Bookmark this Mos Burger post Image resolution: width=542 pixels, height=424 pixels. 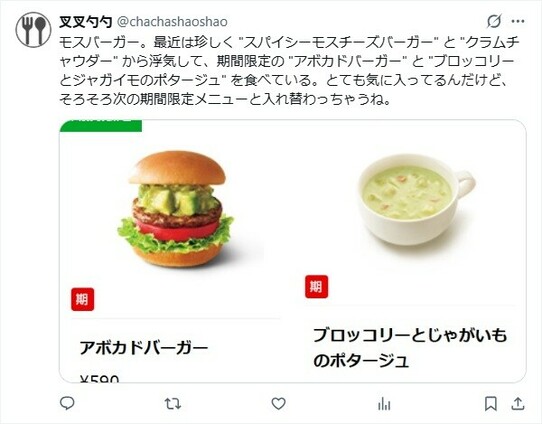(491, 403)
